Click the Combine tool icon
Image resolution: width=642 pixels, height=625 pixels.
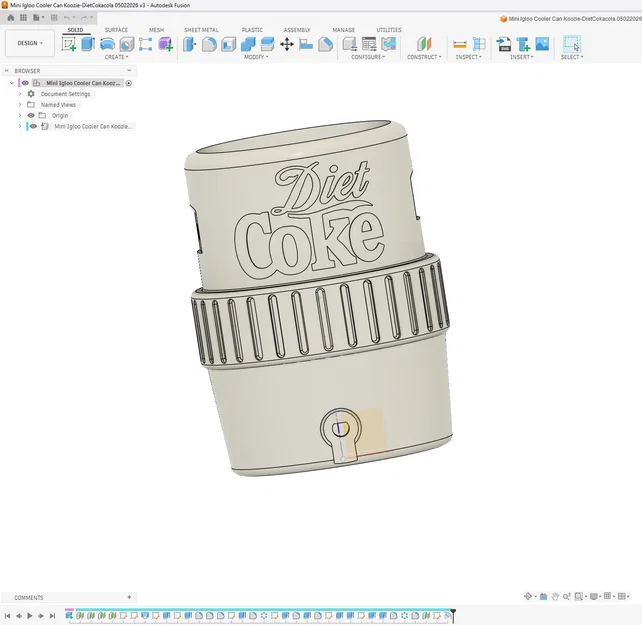tap(248, 44)
